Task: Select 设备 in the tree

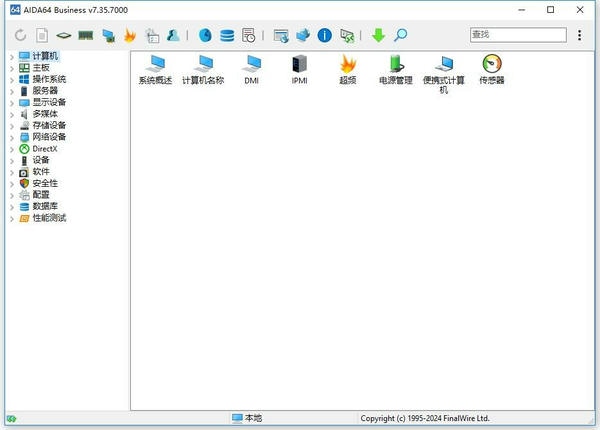Action: pyautogui.click(x=41, y=160)
